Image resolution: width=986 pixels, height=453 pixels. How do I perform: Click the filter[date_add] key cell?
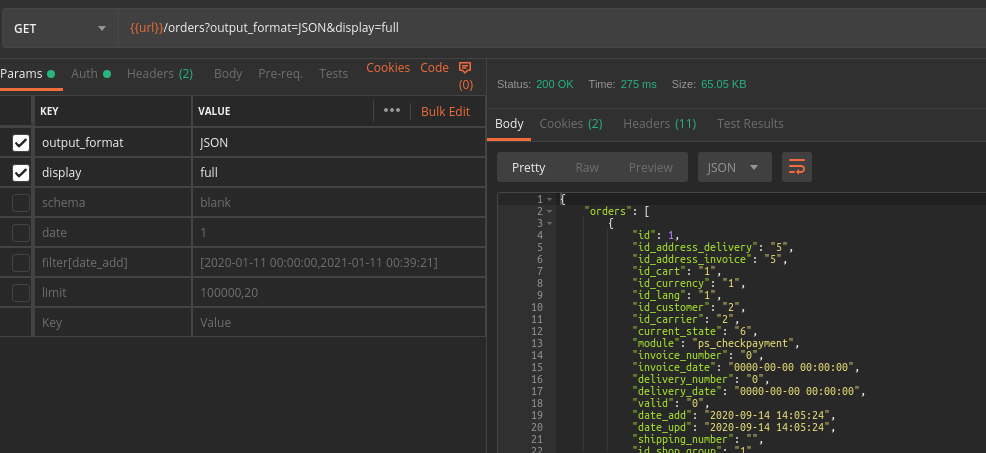113,262
